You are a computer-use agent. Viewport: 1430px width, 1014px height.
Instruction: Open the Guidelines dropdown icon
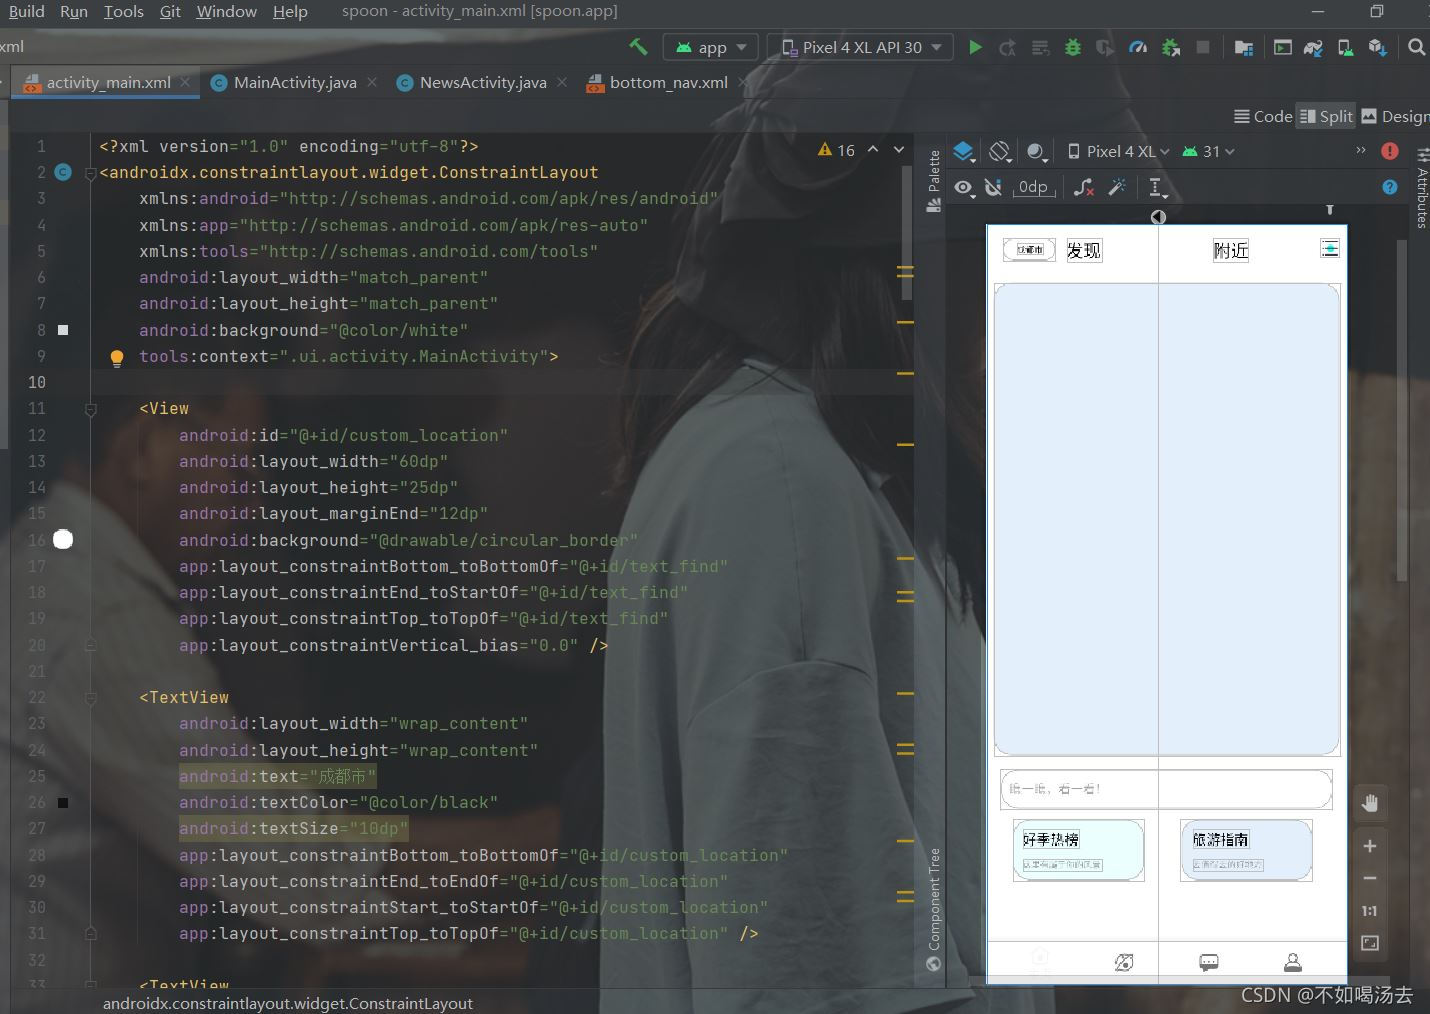(x=1157, y=187)
